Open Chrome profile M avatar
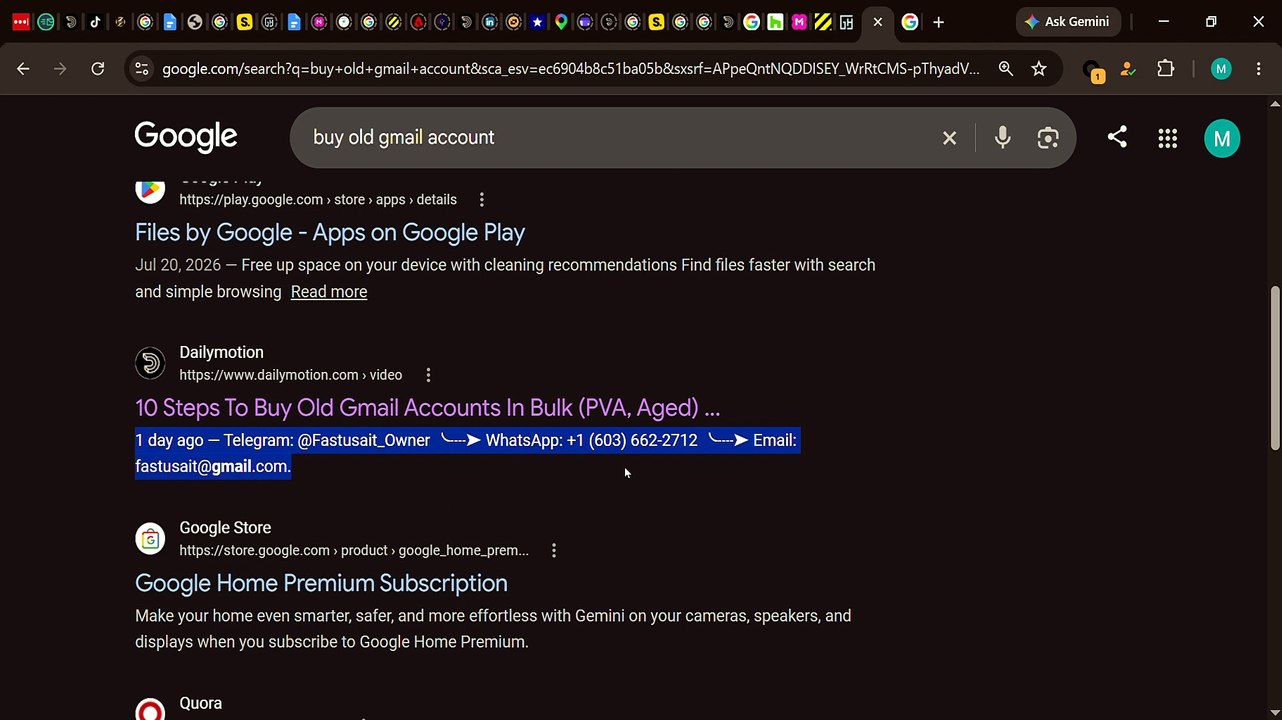 (1220, 69)
